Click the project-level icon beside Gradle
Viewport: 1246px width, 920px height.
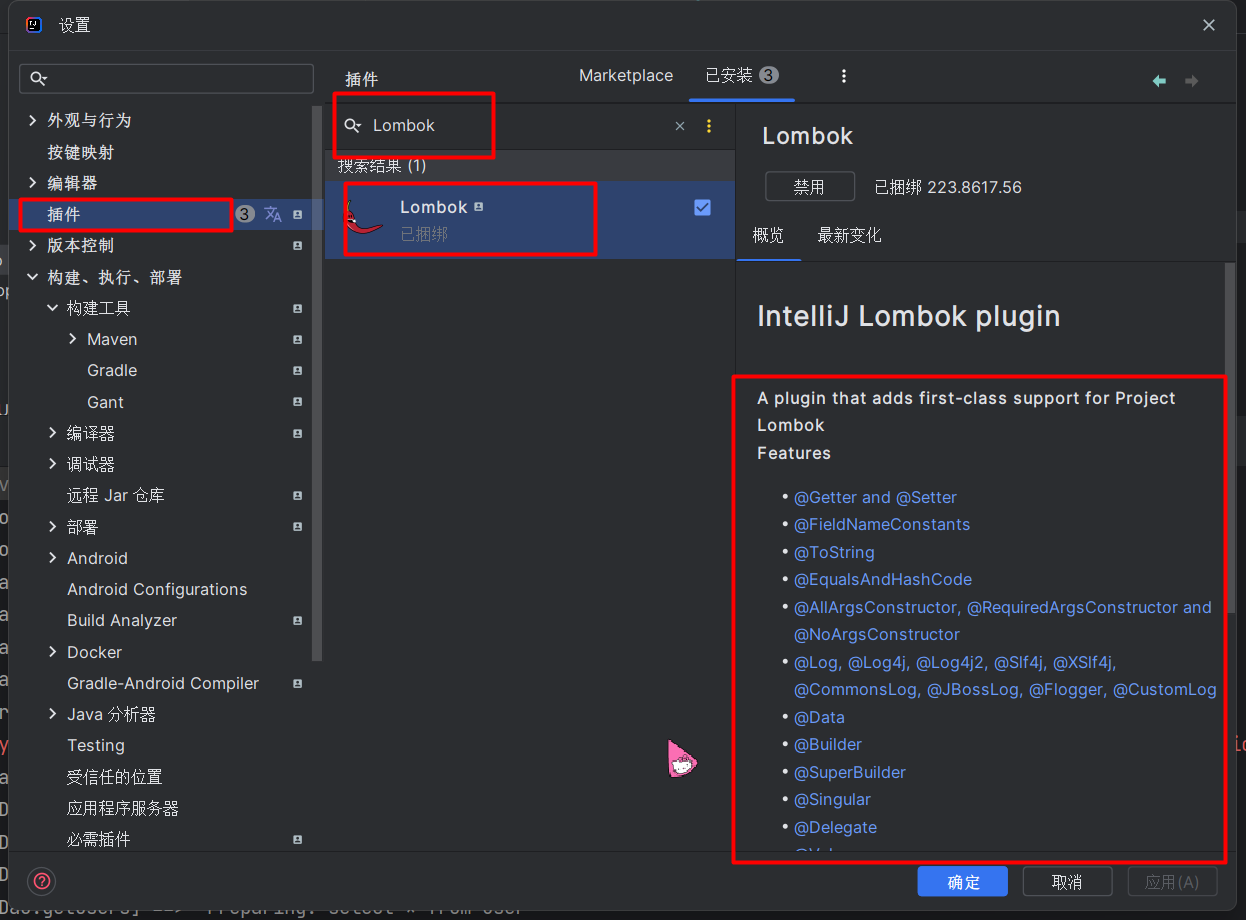297,371
